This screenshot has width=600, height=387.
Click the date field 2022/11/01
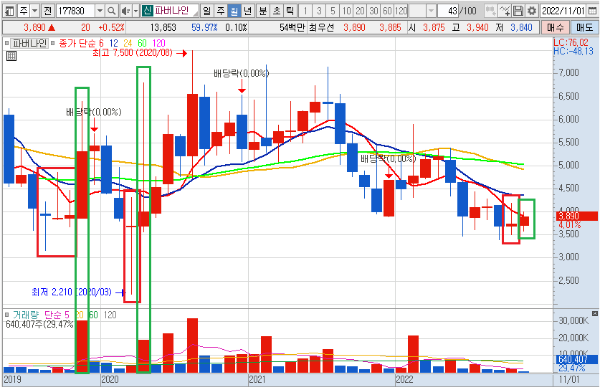[563, 11]
